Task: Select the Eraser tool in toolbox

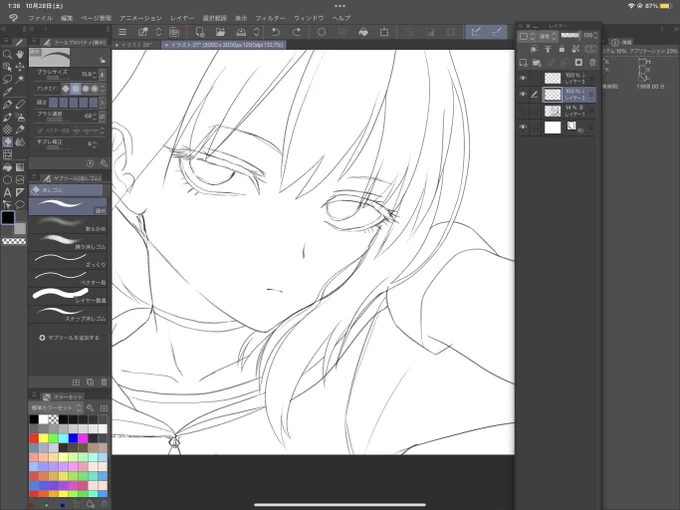Action: point(7,142)
